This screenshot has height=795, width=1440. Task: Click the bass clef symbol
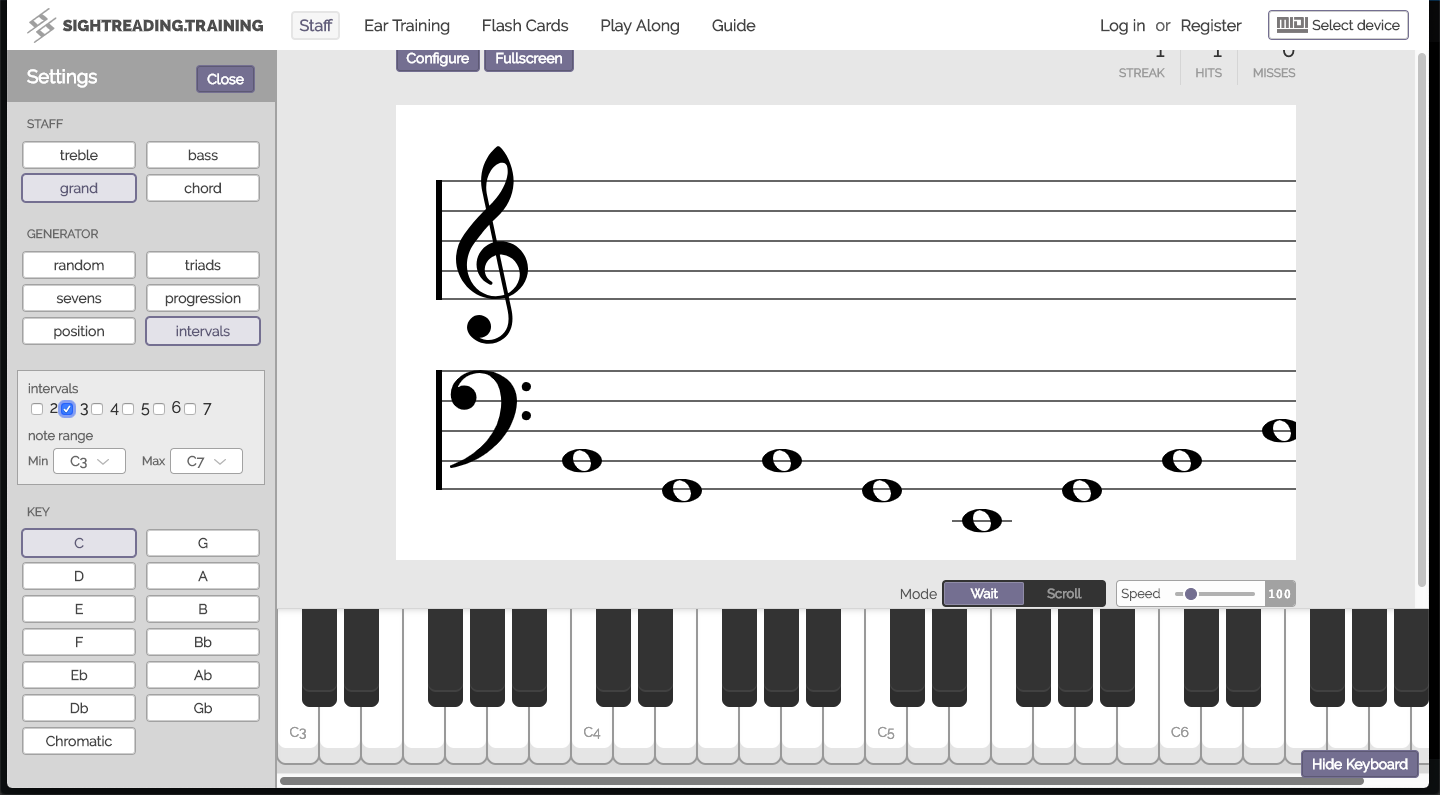pyautogui.click(x=490, y=419)
